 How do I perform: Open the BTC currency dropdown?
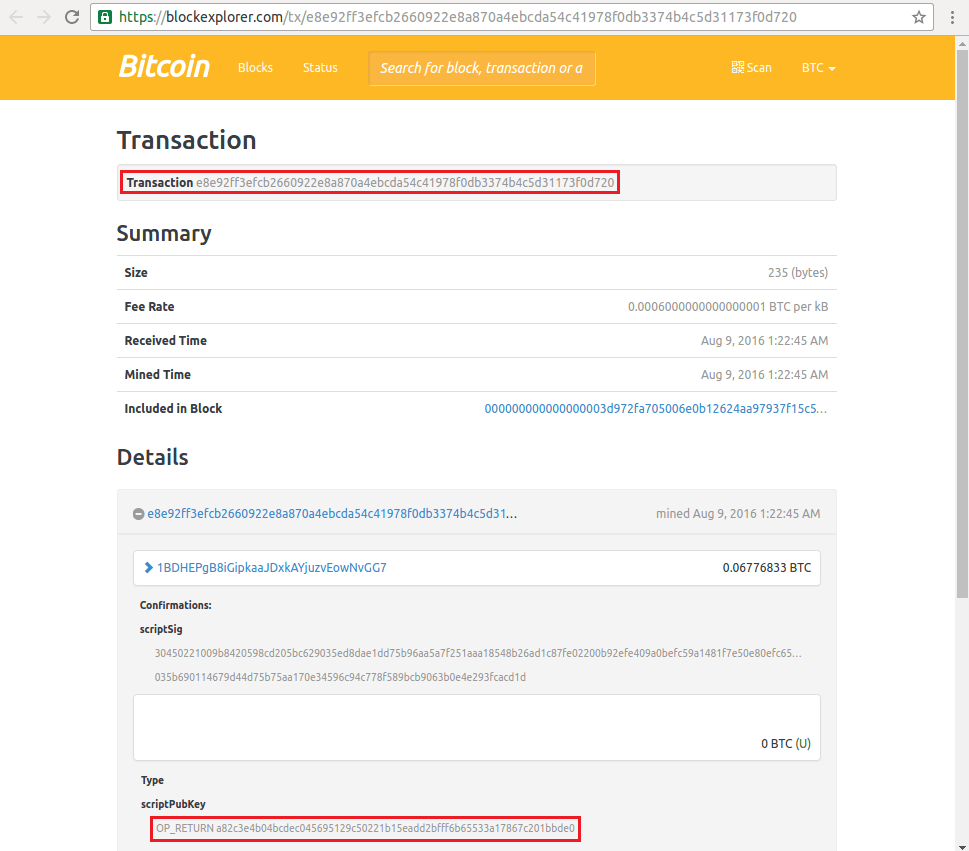(x=818, y=67)
